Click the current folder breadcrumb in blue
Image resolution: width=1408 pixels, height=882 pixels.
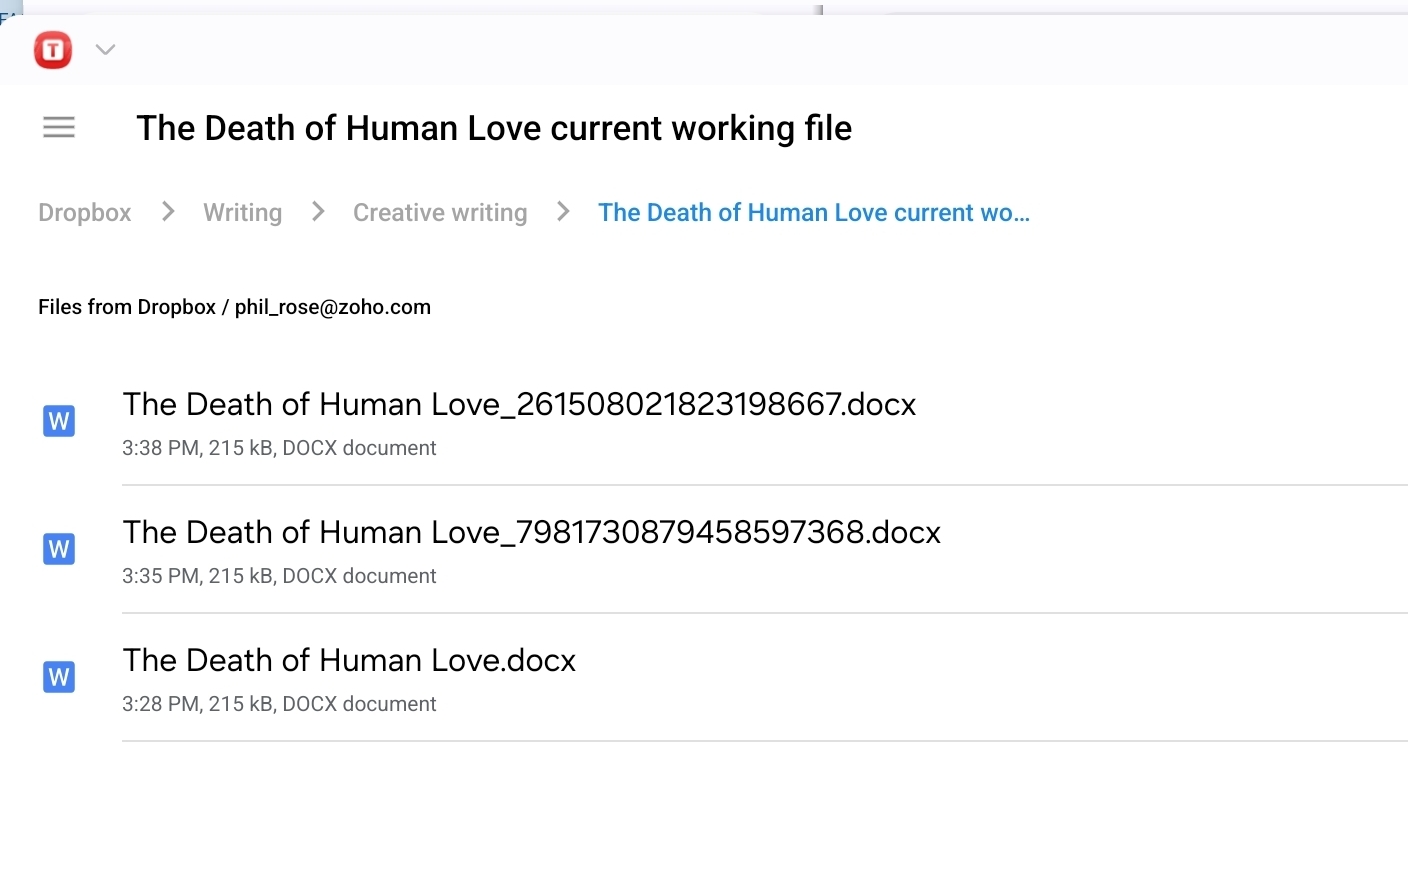pyautogui.click(x=813, y=213)
